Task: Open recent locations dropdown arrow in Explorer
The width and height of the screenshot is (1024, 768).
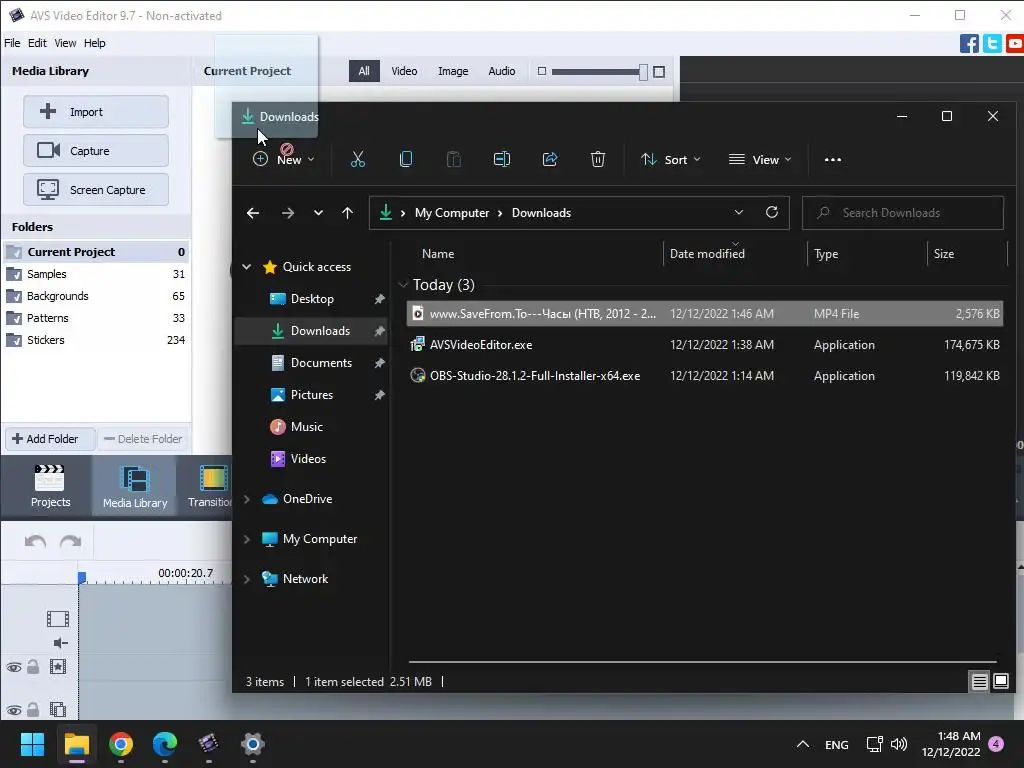Action: point(318,213)
